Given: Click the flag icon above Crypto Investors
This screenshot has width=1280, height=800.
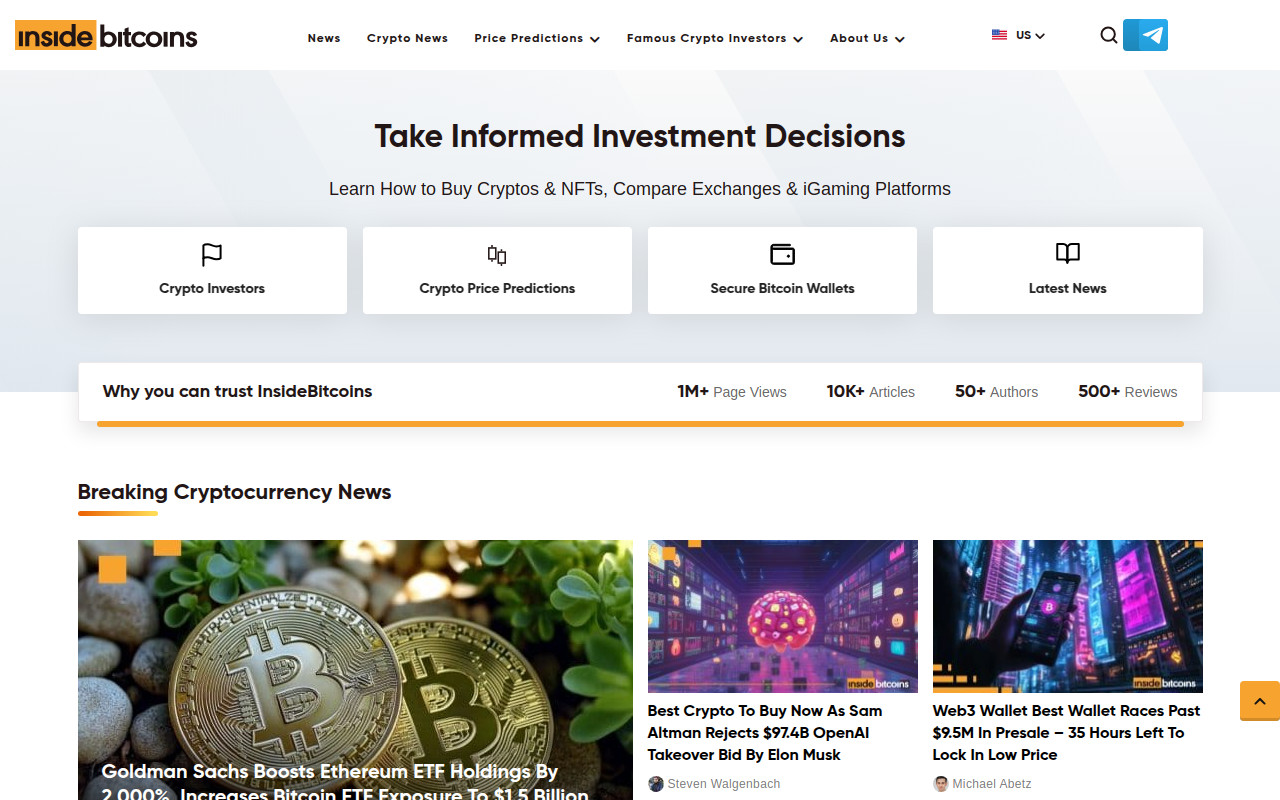Looking at the screenshot, I should [x=212, y=254].
